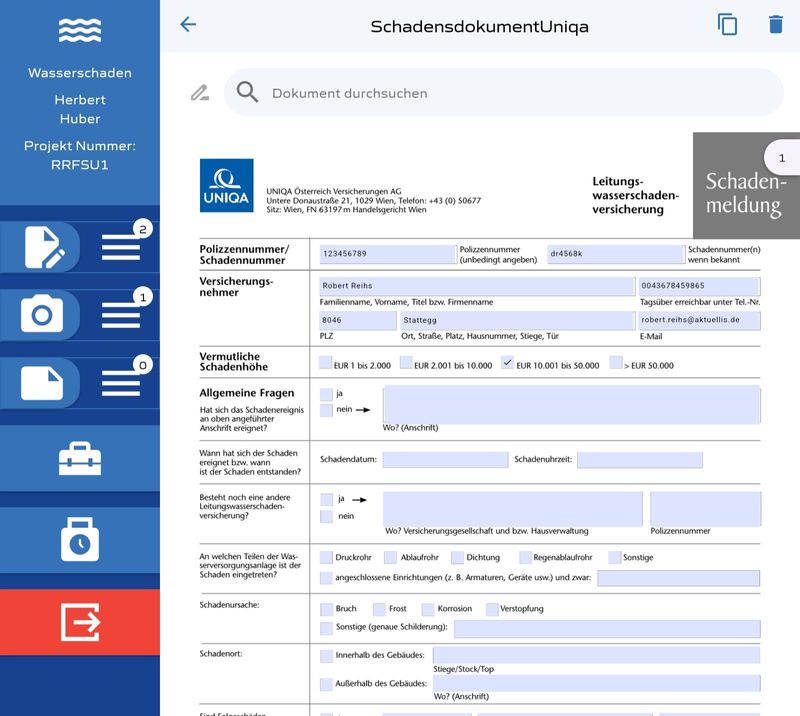Click the pencil icon beside the search bar
The image size is (800, 716).
point(199,92)
